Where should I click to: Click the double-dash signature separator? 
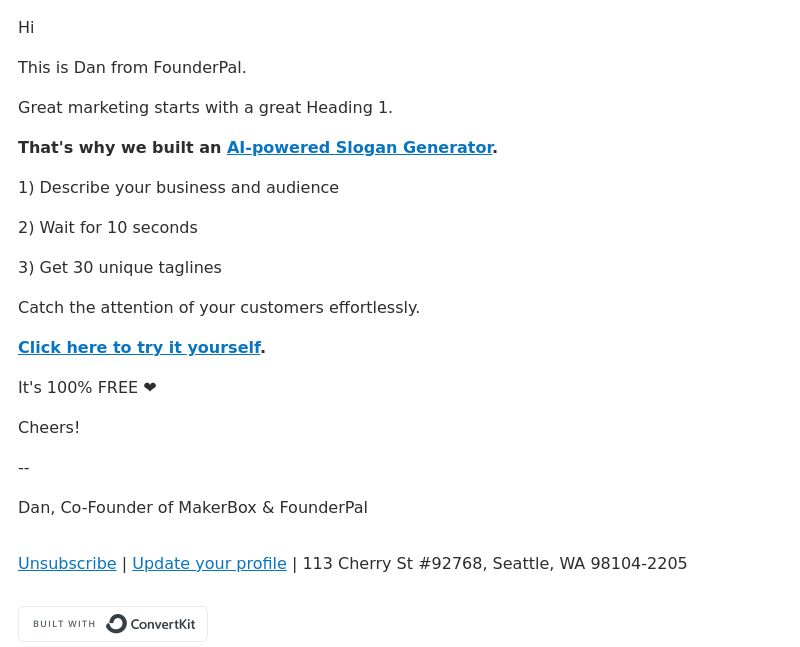23,468
